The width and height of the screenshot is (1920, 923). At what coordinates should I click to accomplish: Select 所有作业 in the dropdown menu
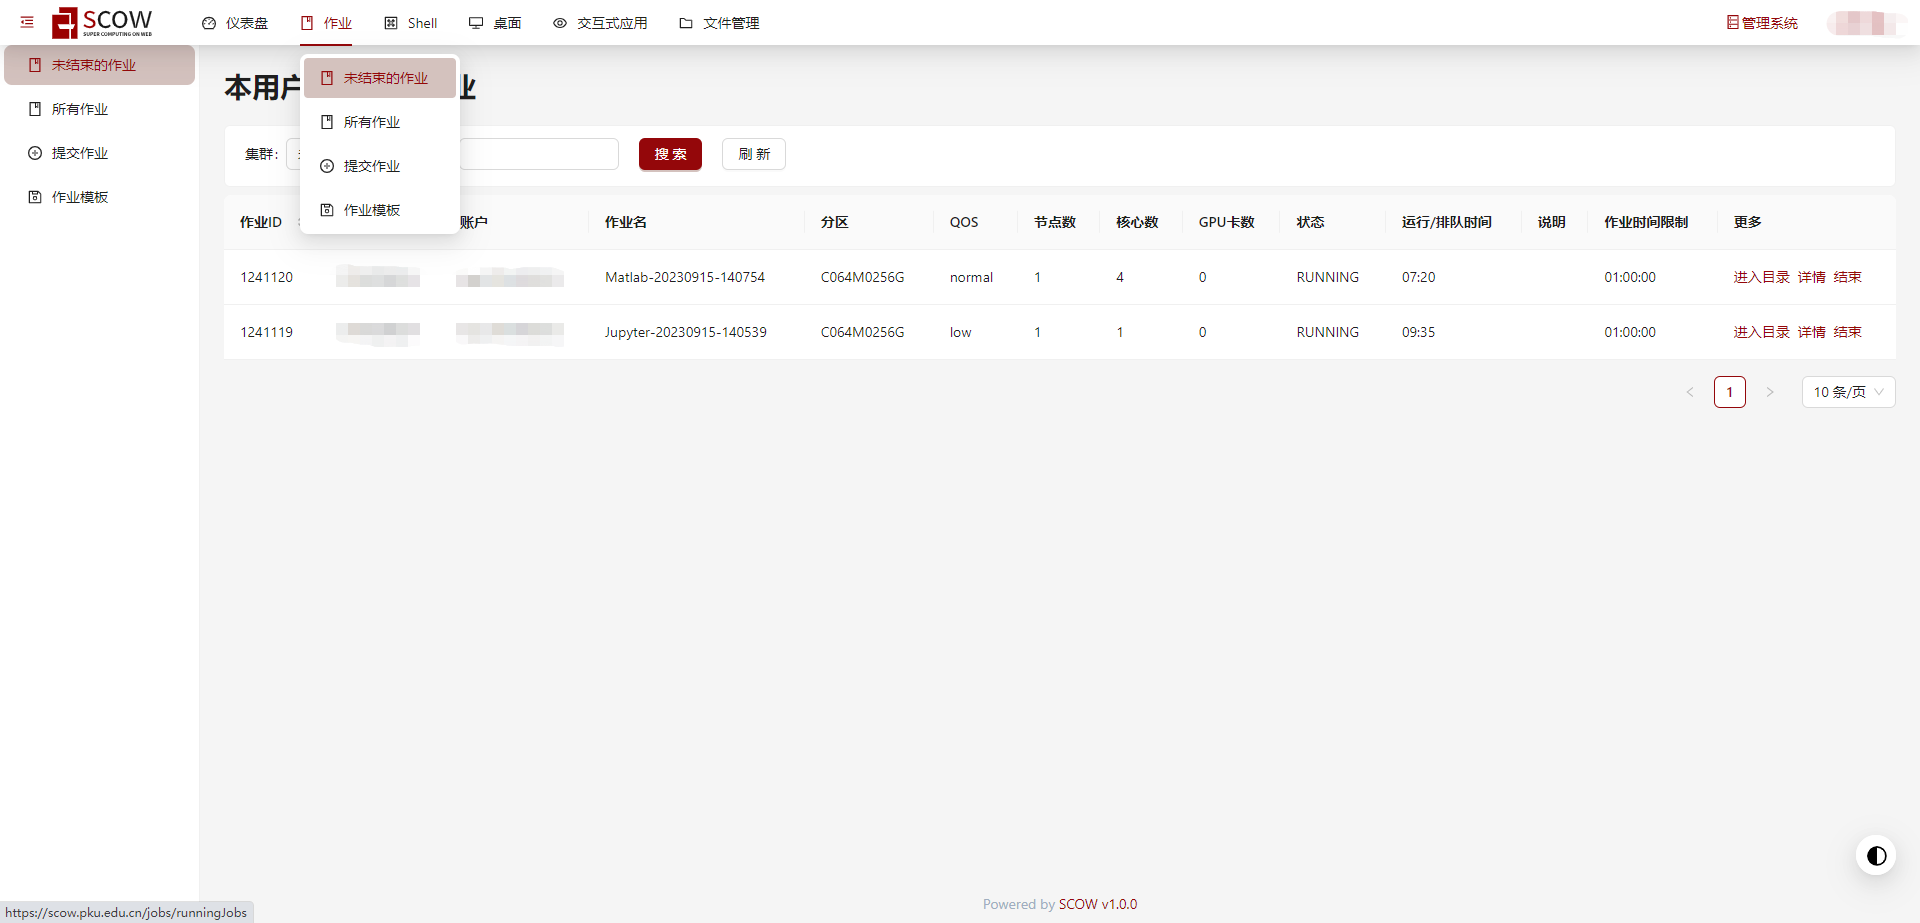[371, 122]
